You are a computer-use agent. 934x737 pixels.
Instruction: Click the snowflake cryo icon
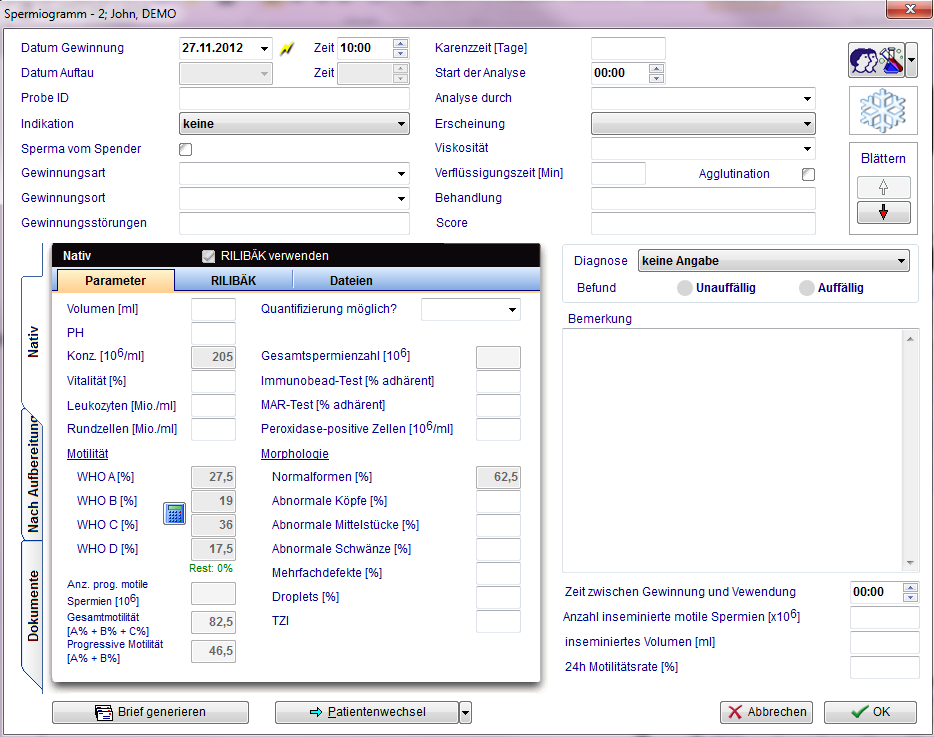click(x=883, y=110)
